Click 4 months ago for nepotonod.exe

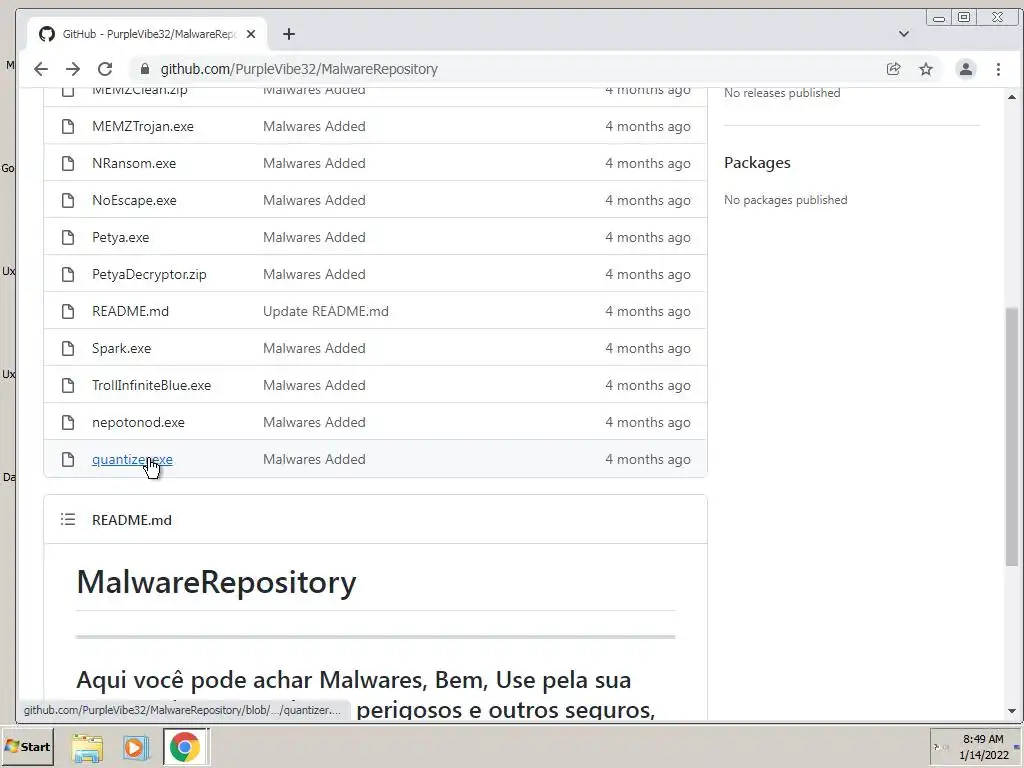click(647, 423)
